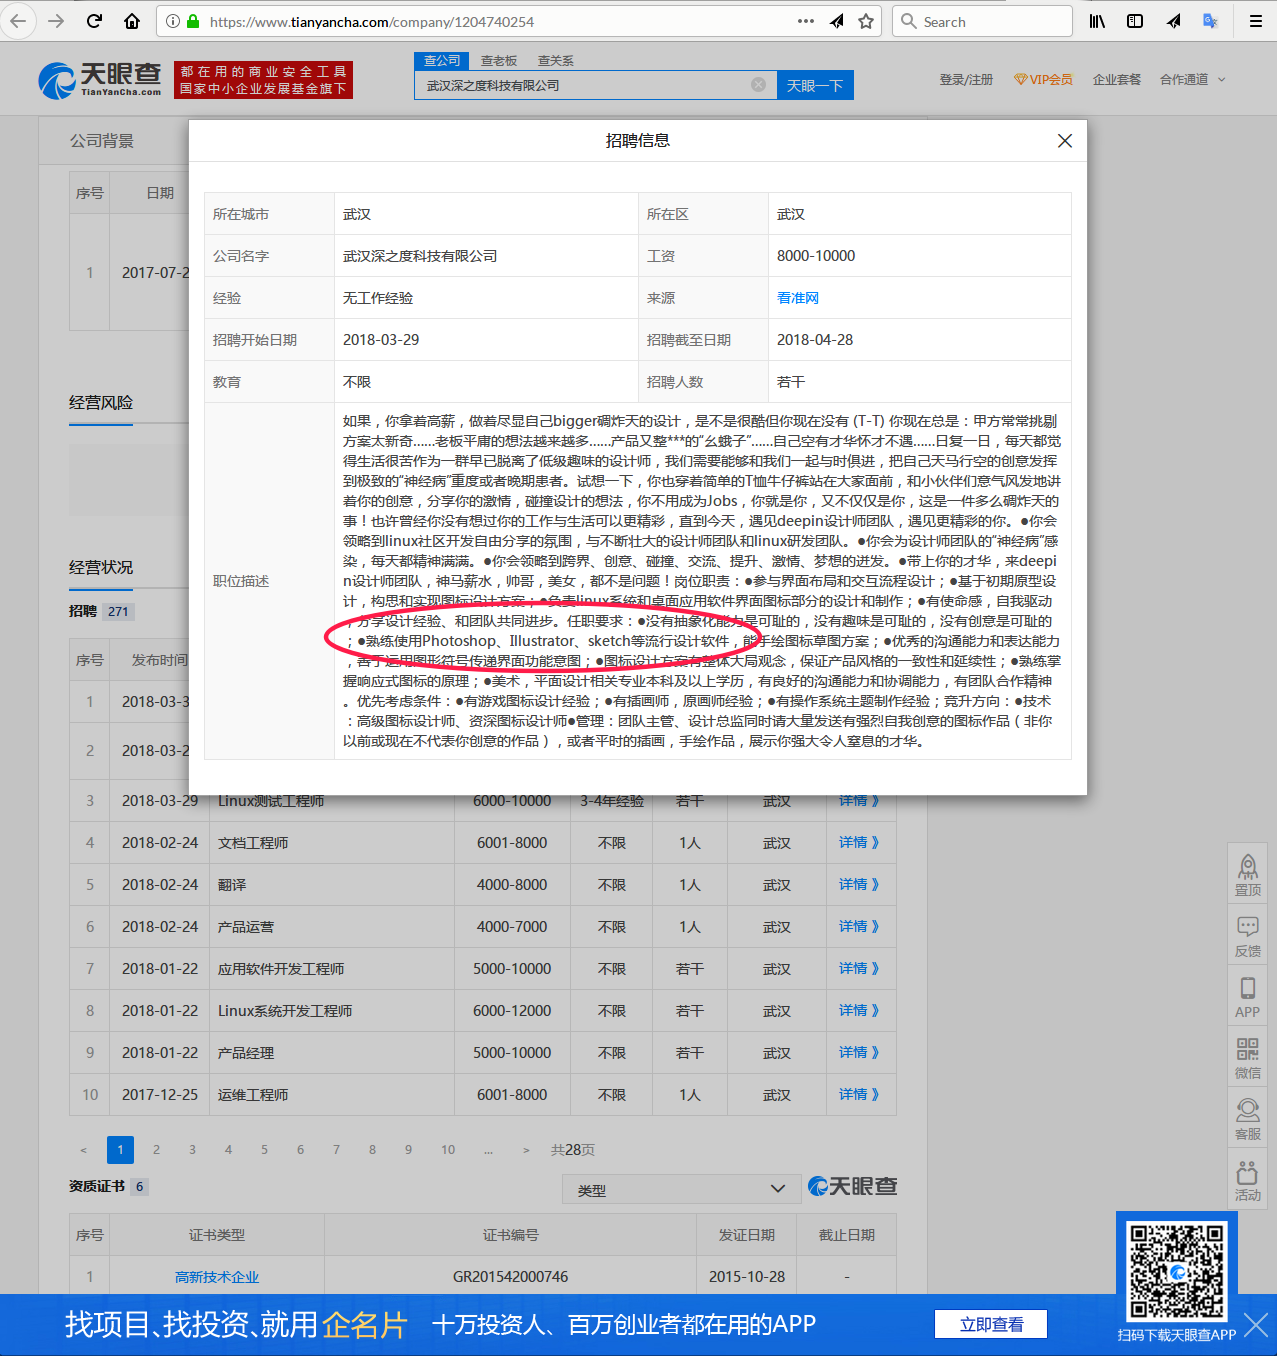Open the 登录/注册 link
Image resolution: width=1277 pixels, height=1356 pixels.
pos(966,79)
